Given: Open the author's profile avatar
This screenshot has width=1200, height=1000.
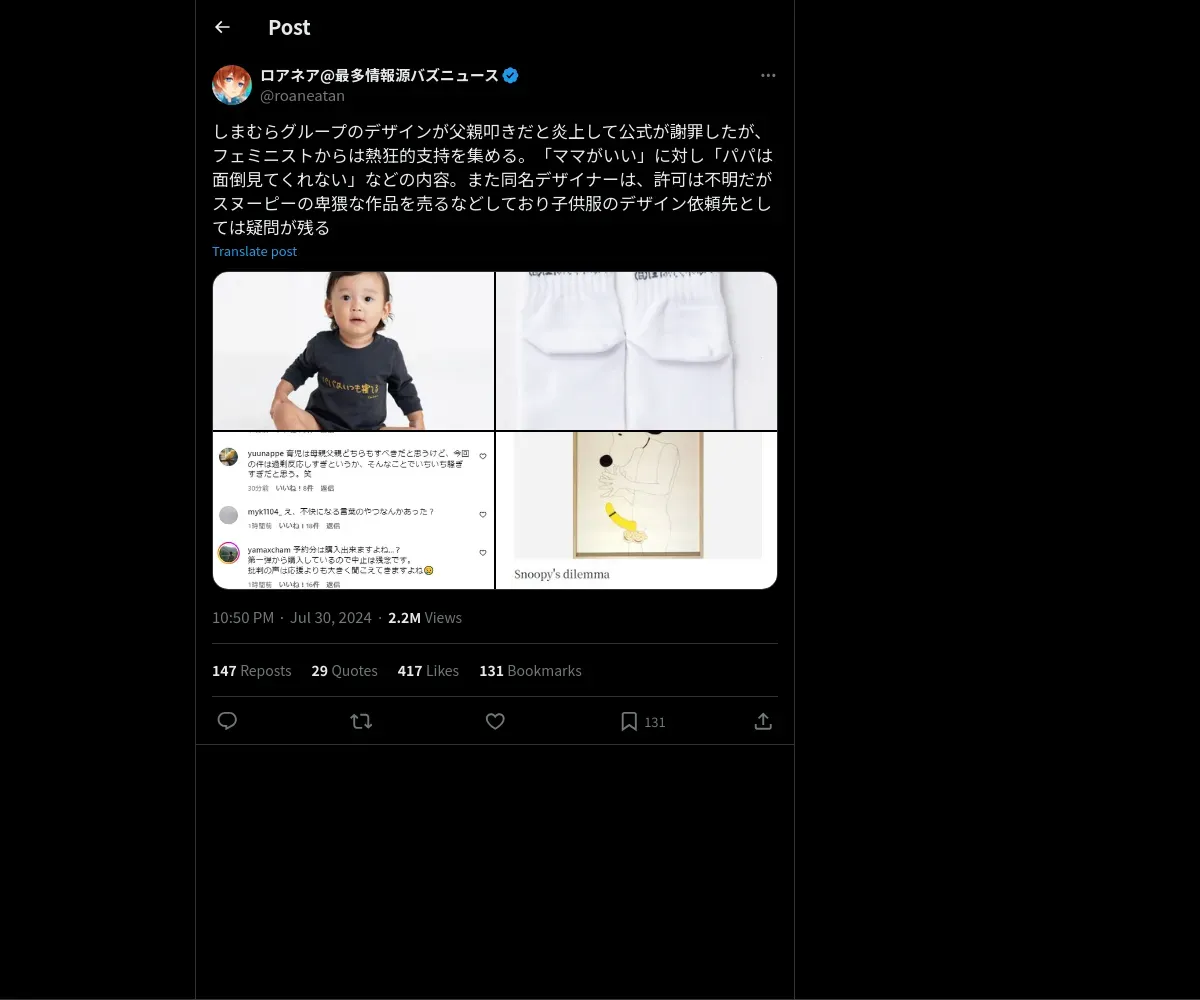Looking at the screenshot, I should (232, 85).
